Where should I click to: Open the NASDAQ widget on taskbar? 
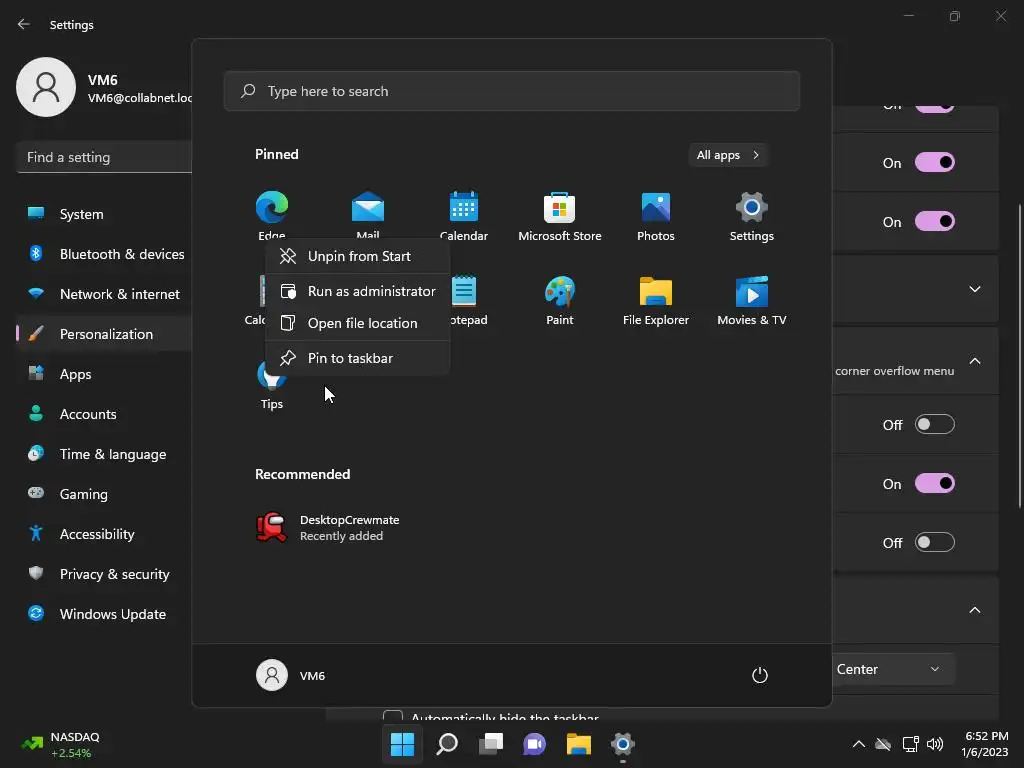click(x=60, y=744)
